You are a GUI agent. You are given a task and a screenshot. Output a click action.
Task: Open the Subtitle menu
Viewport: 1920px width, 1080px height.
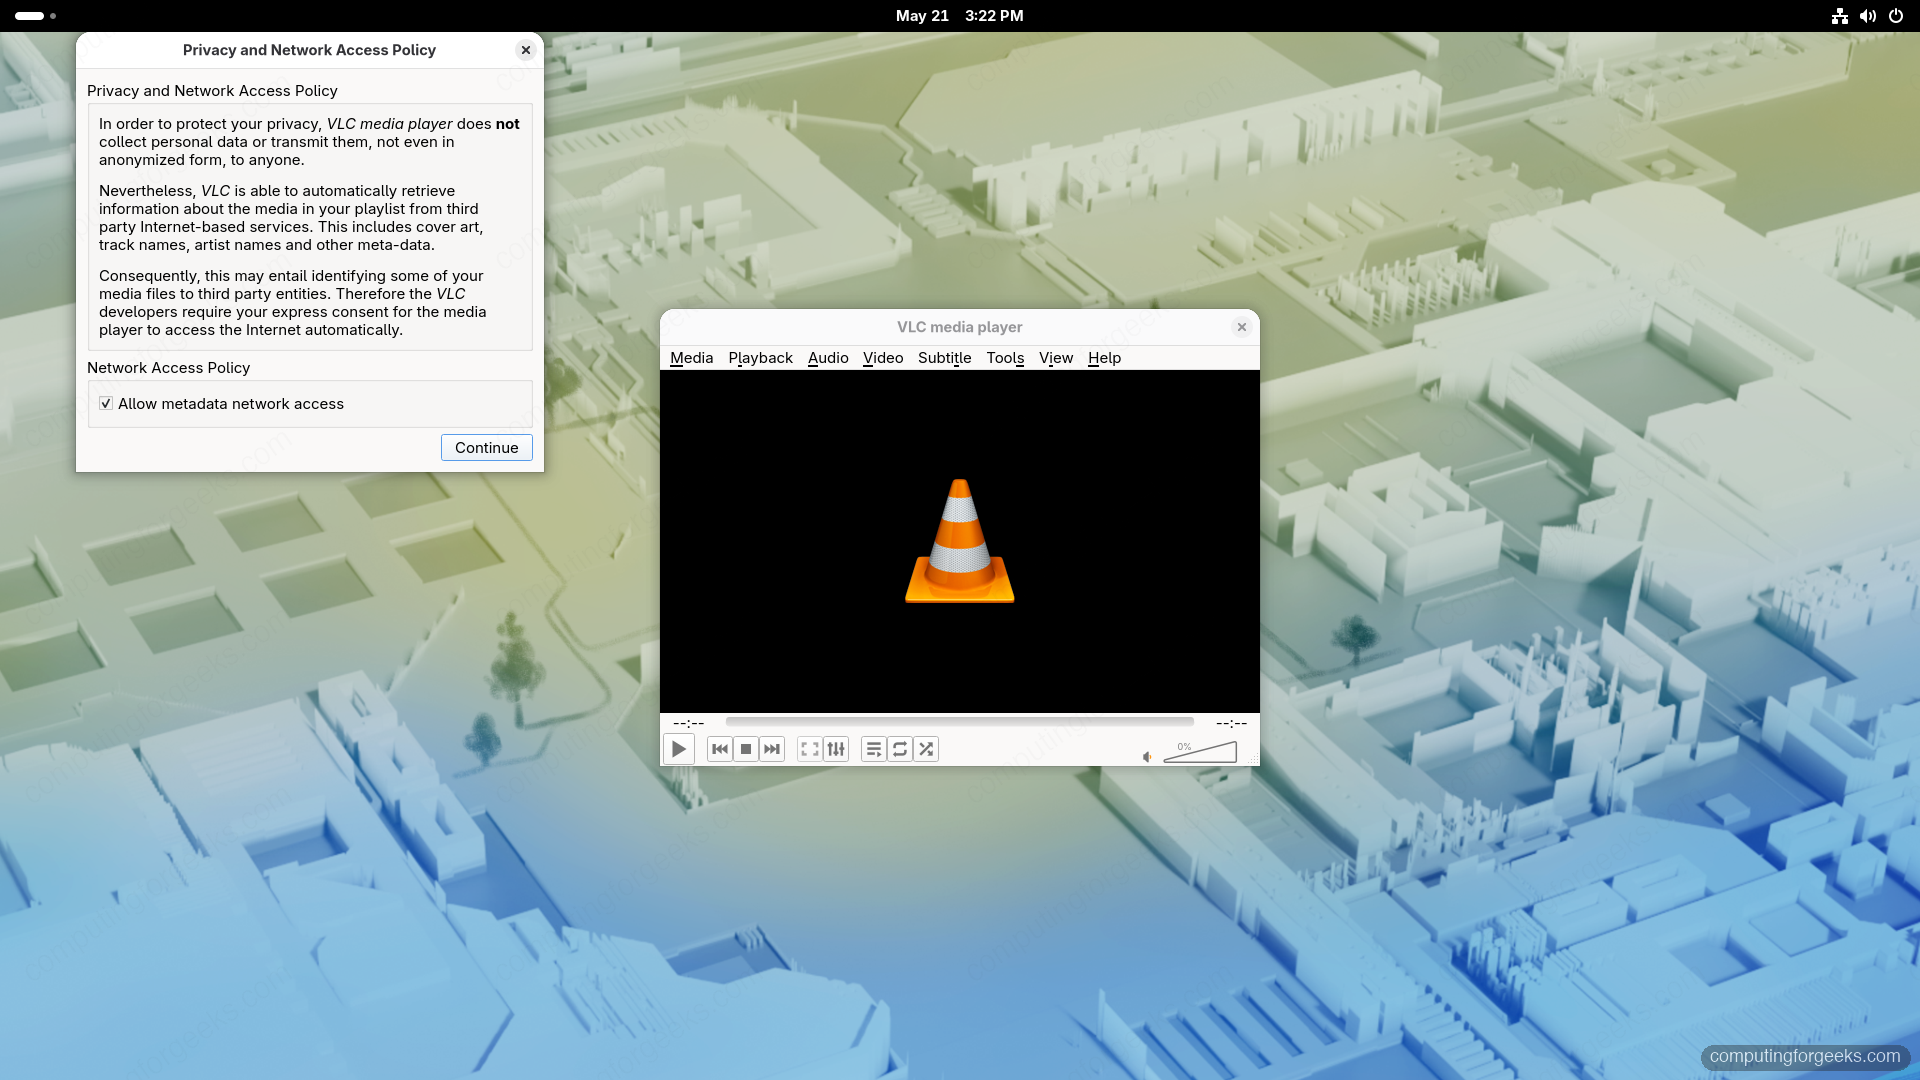tap(944, 358)
